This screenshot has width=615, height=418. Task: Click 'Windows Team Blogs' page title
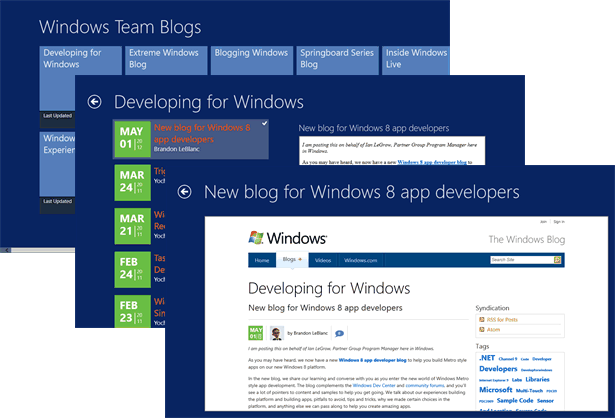point(120,27)
